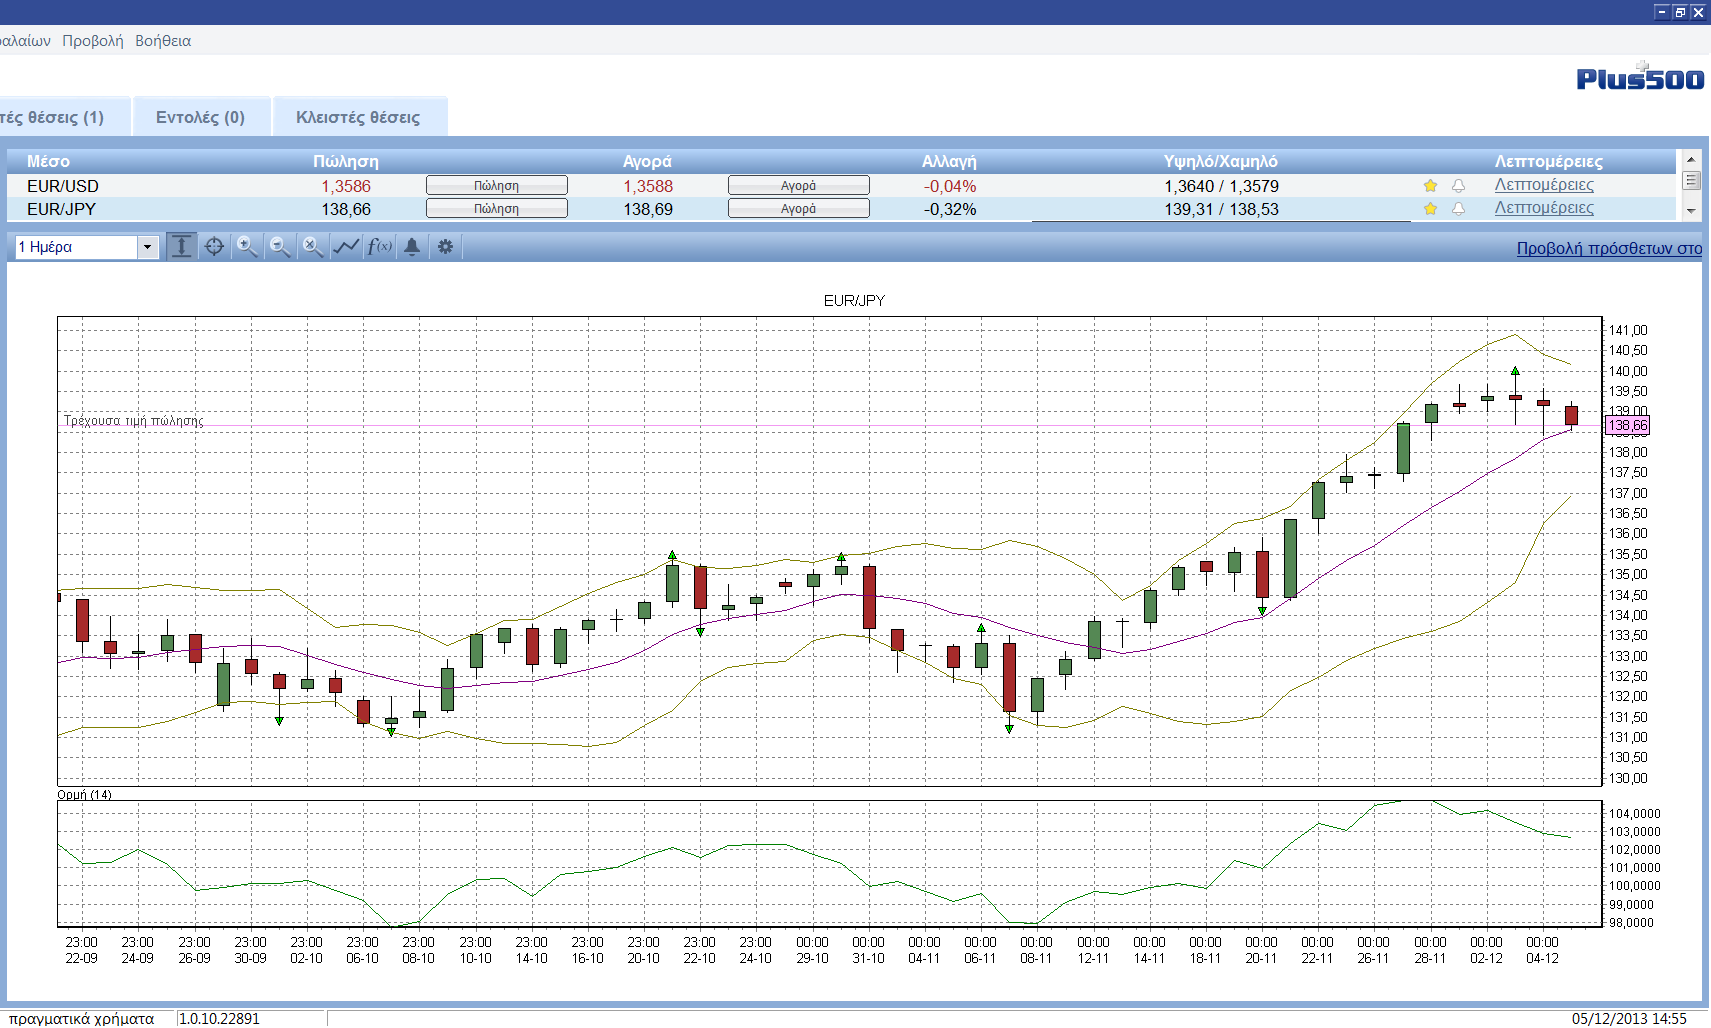Click the Υψηλό/Χαμηλό column header
Screen dimensions: 1711x1028
tap(1220, 162)
